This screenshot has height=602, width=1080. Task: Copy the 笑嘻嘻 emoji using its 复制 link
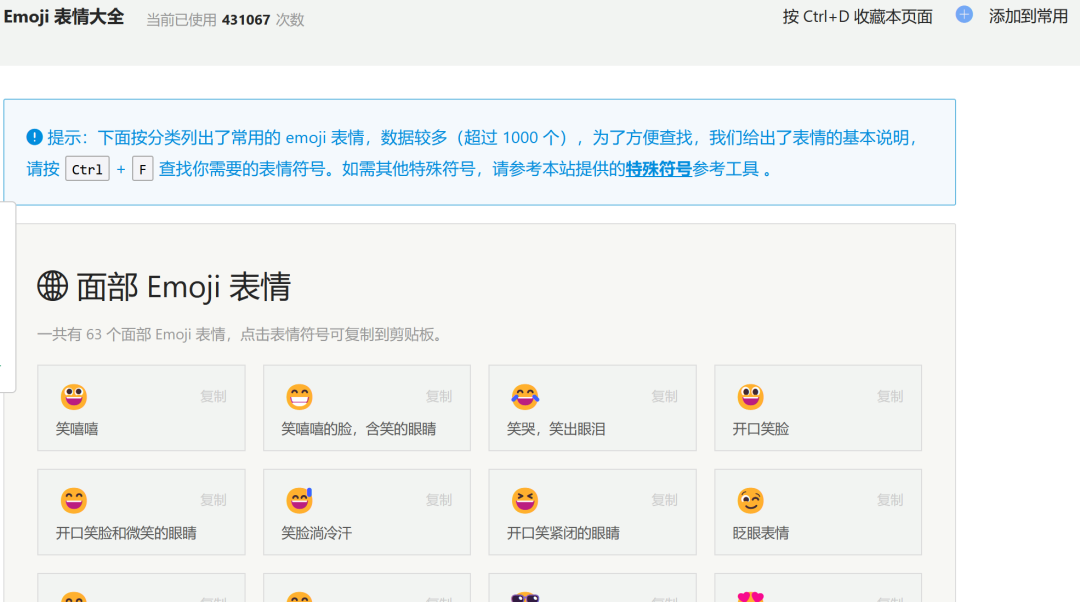[x=212, y=396]
